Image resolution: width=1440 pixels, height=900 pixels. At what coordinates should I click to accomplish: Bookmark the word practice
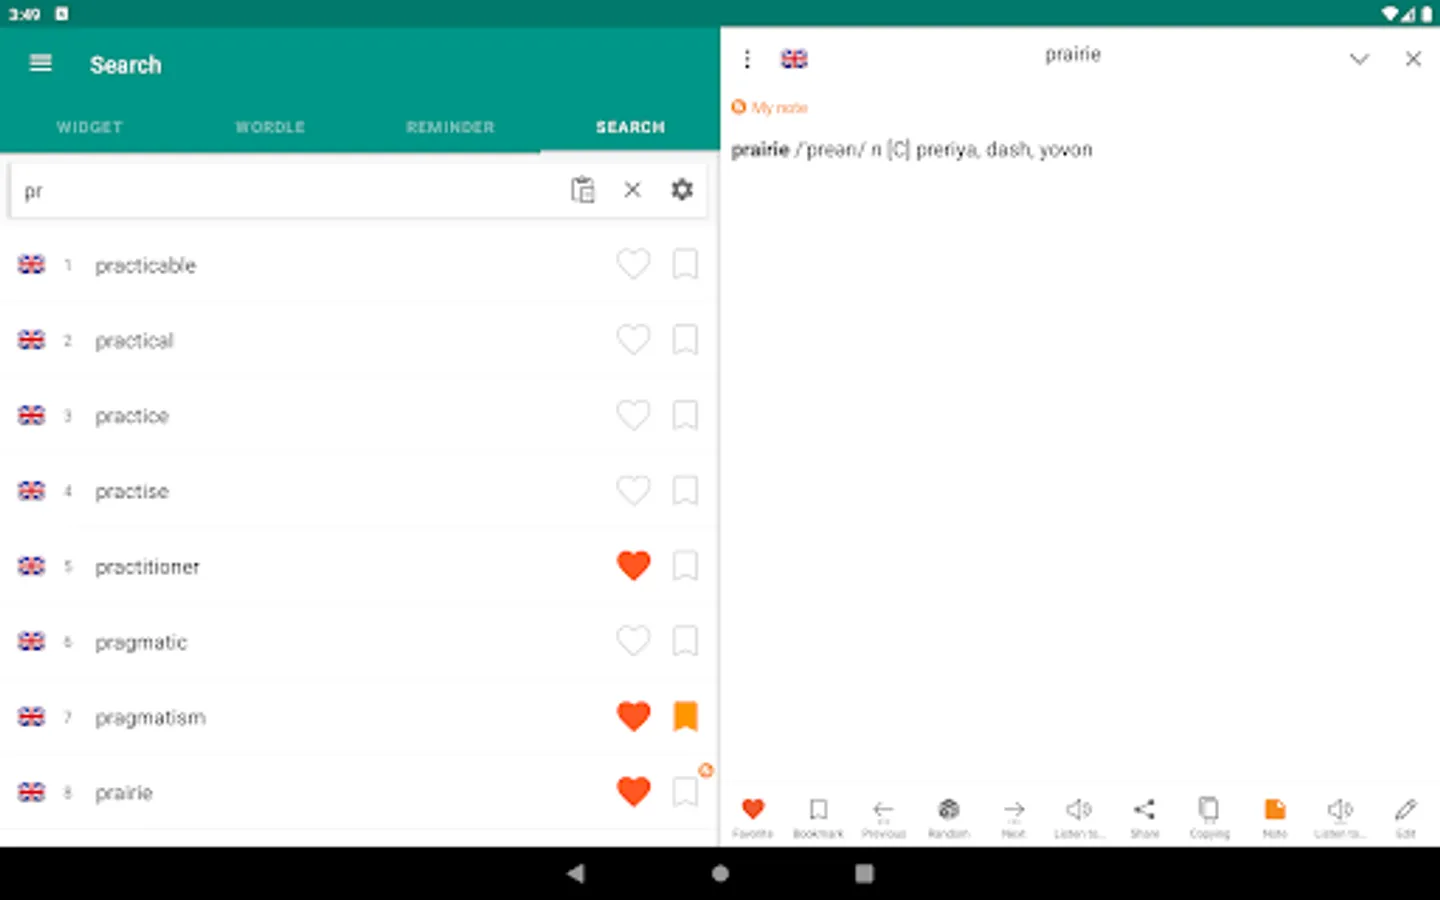point(685,415)
